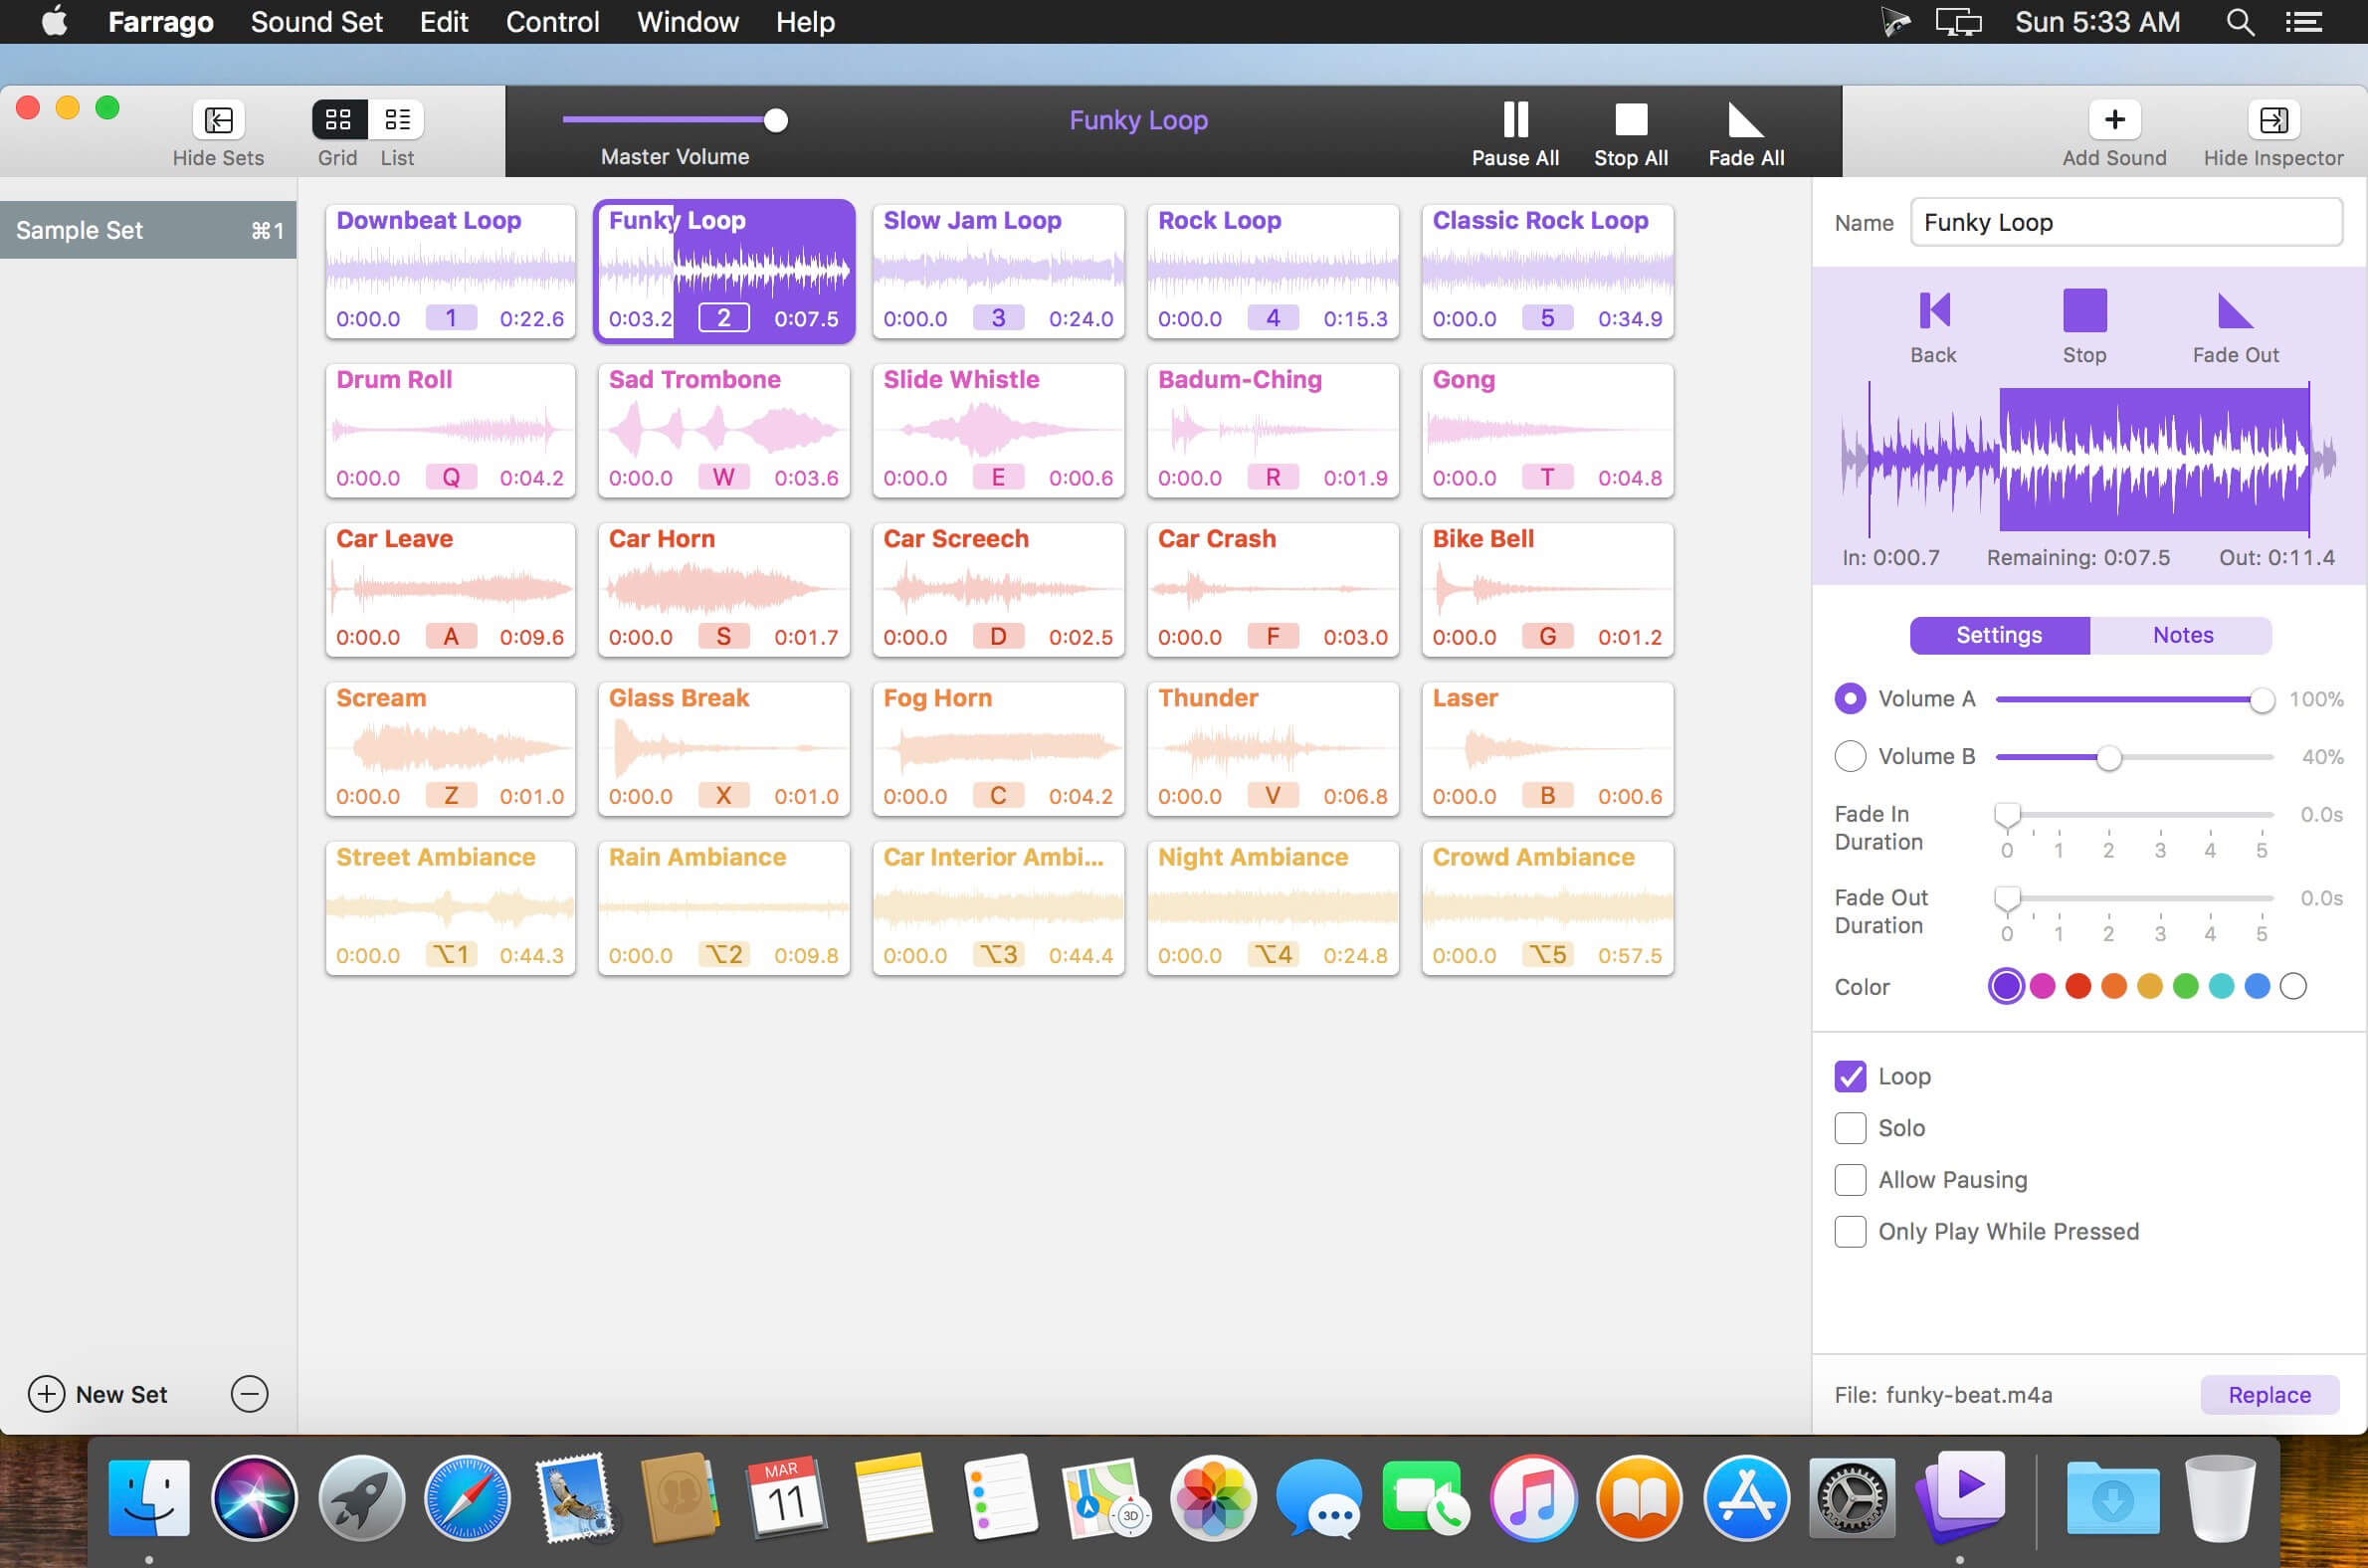The image size is (2368, 1568).
Task: Disable the Loop checkbox
Action: (x=1849, y=1076)
